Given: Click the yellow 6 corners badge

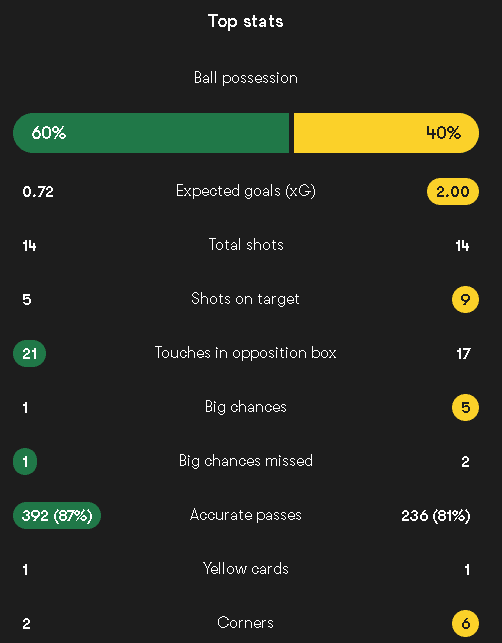Looking at the screenshot, I should [x=465, y=623].
